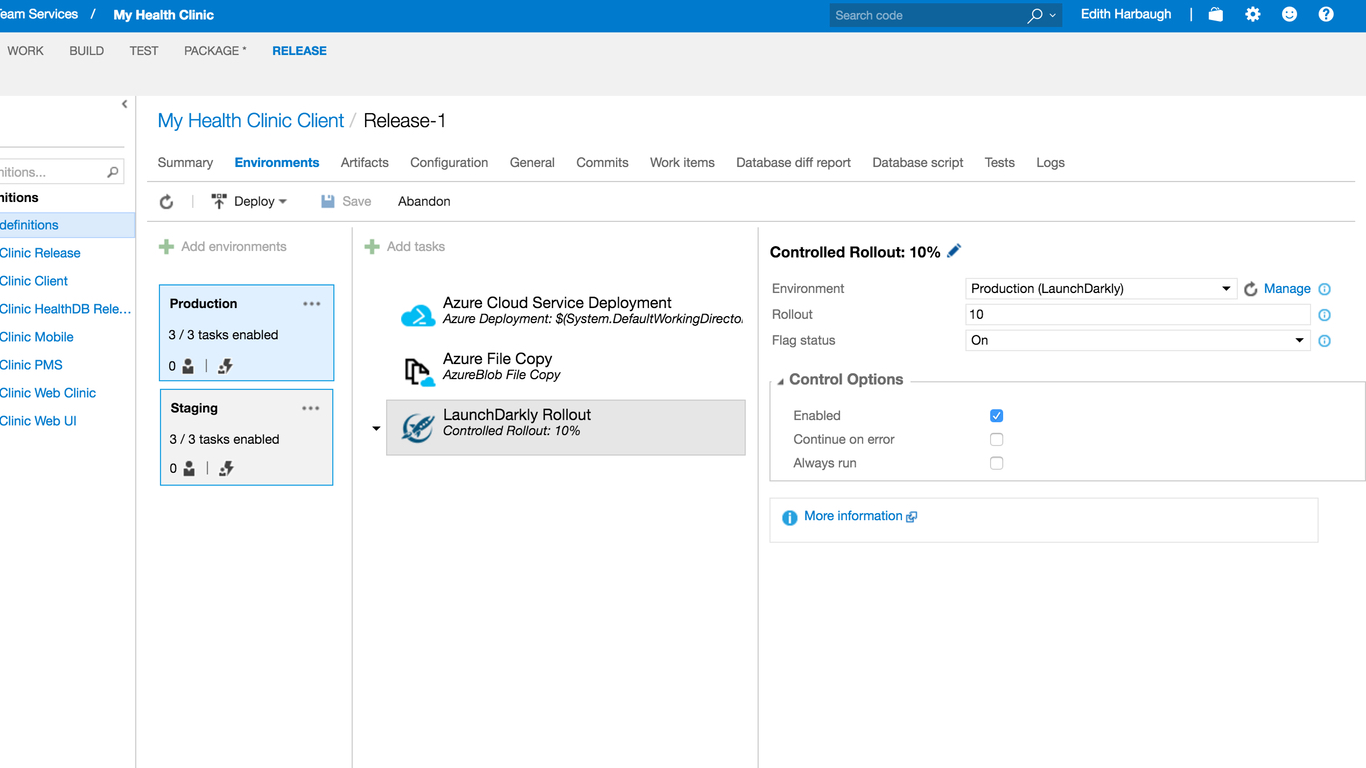Screen dimensions: 1366x768
Task: Edit the Controlled Rollout name pencil icon
Action: (x=954, y=251)
